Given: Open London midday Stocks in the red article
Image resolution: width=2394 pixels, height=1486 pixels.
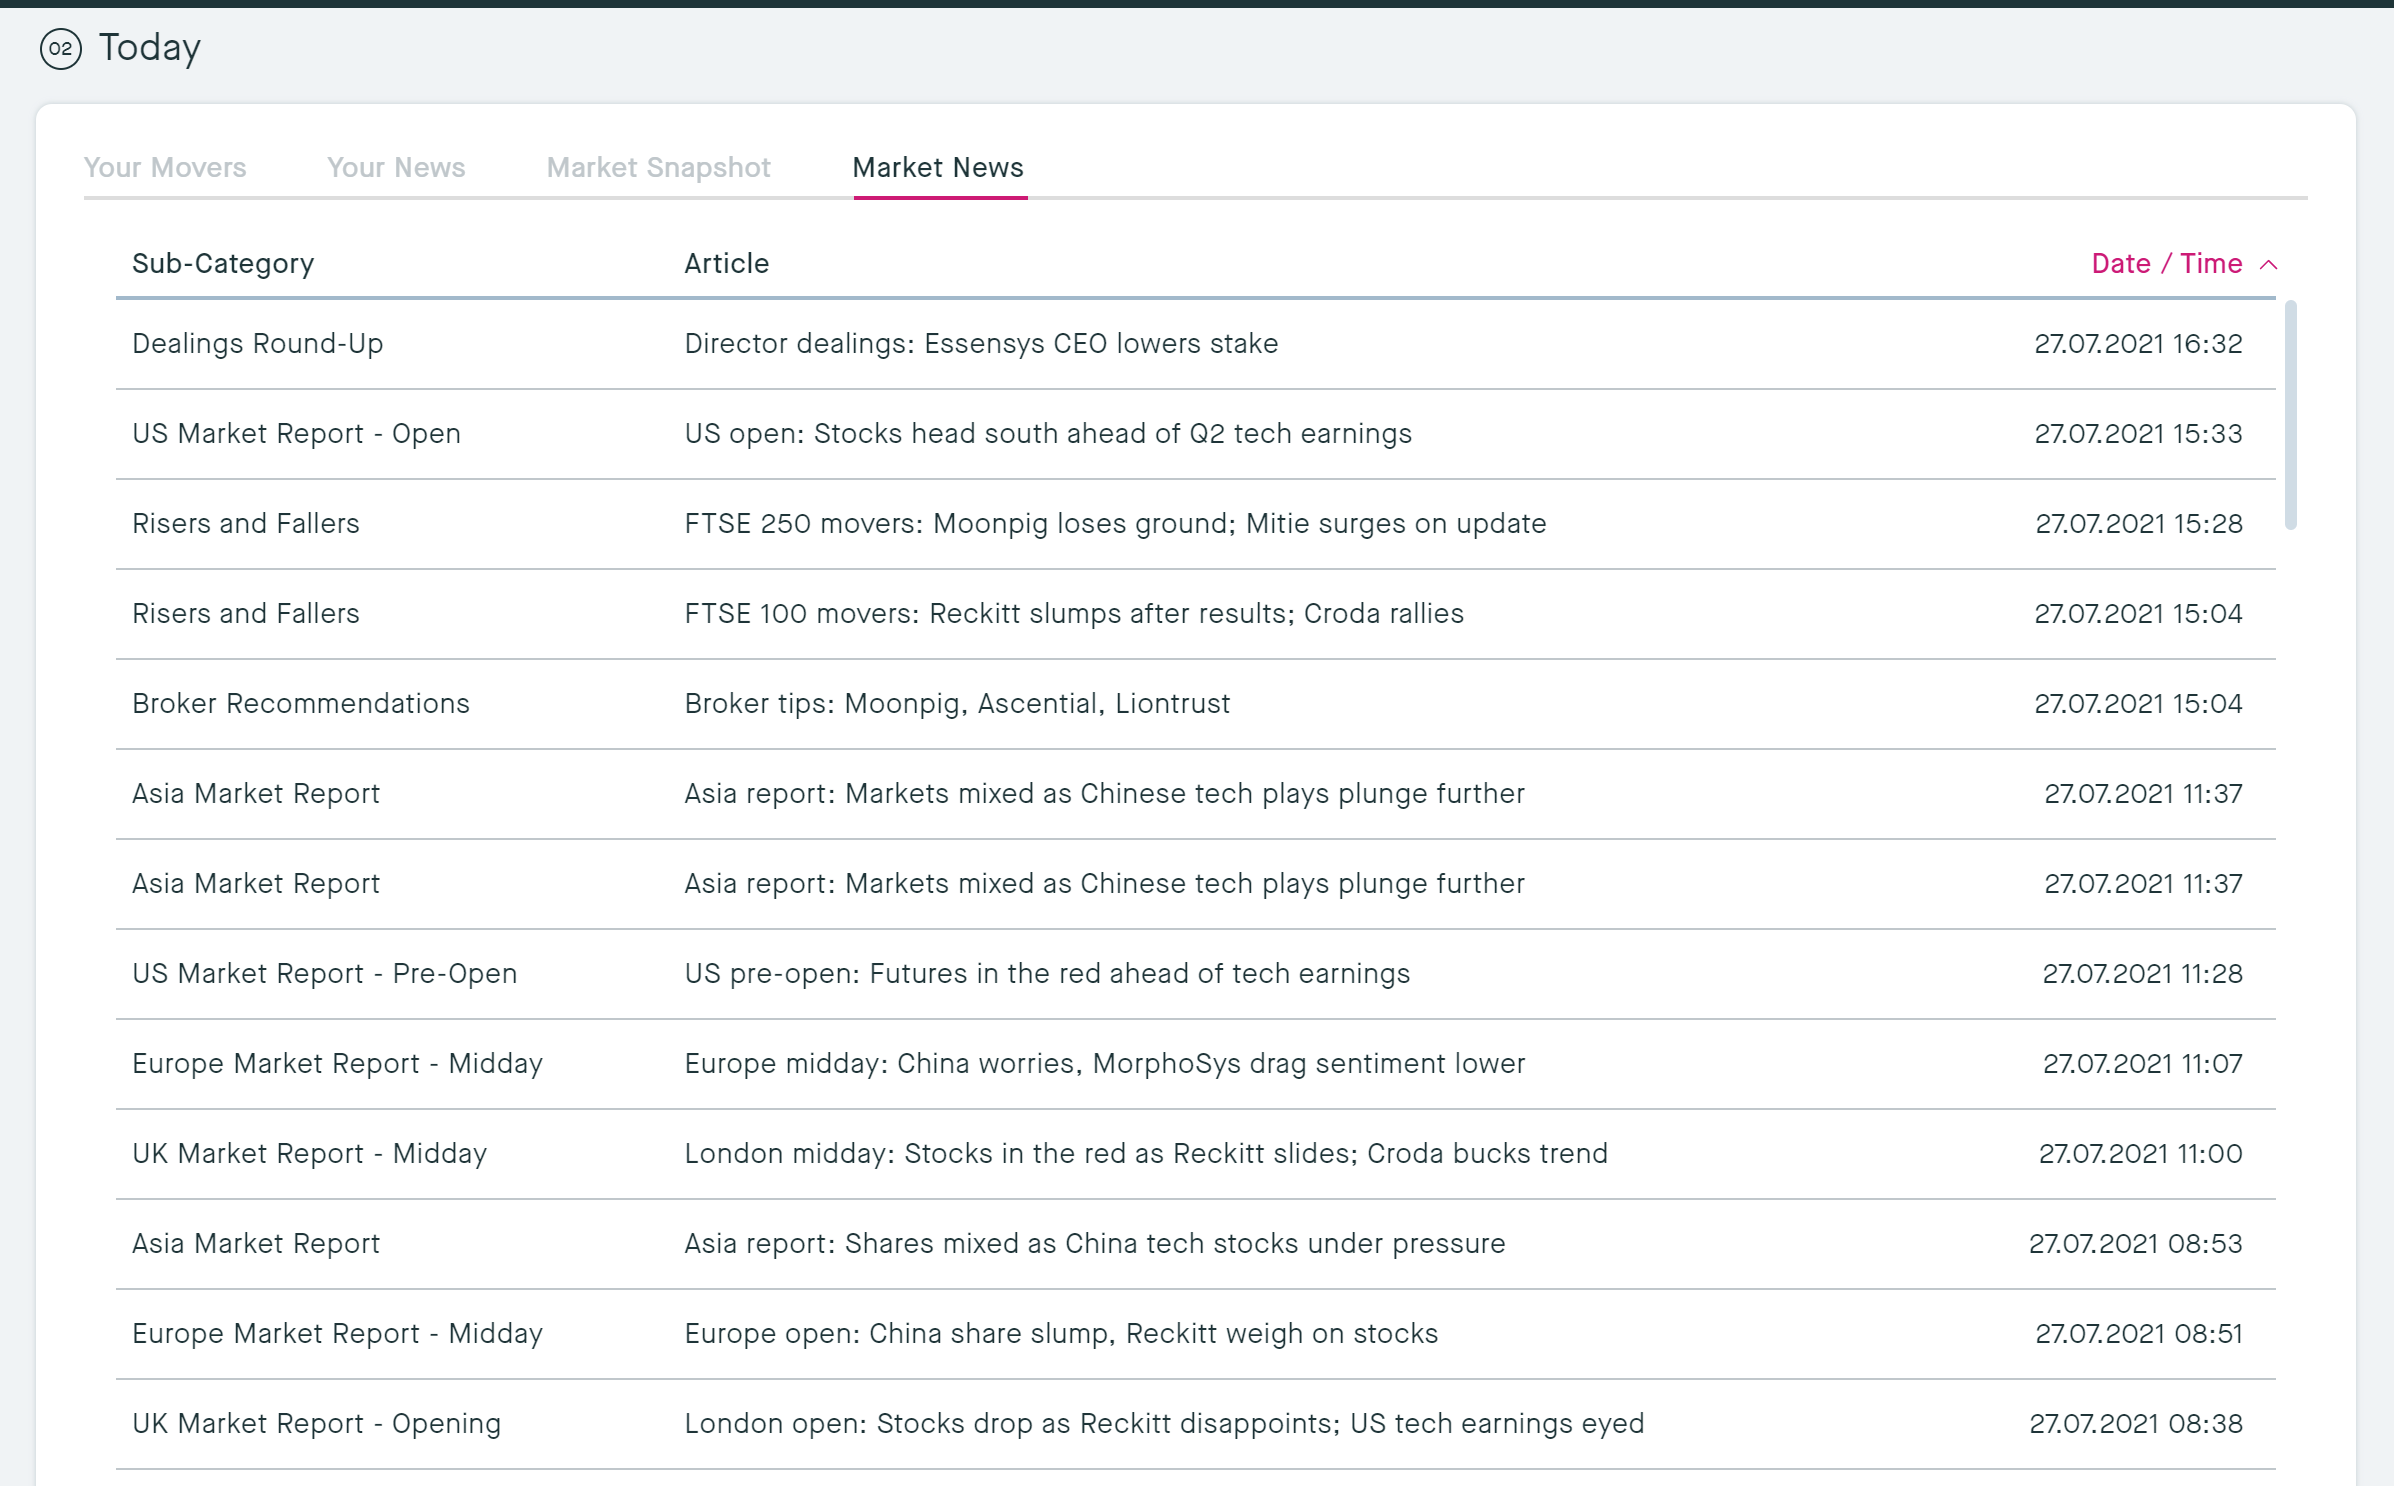Looking at the screenshot, I should tap(1145, 1153).
